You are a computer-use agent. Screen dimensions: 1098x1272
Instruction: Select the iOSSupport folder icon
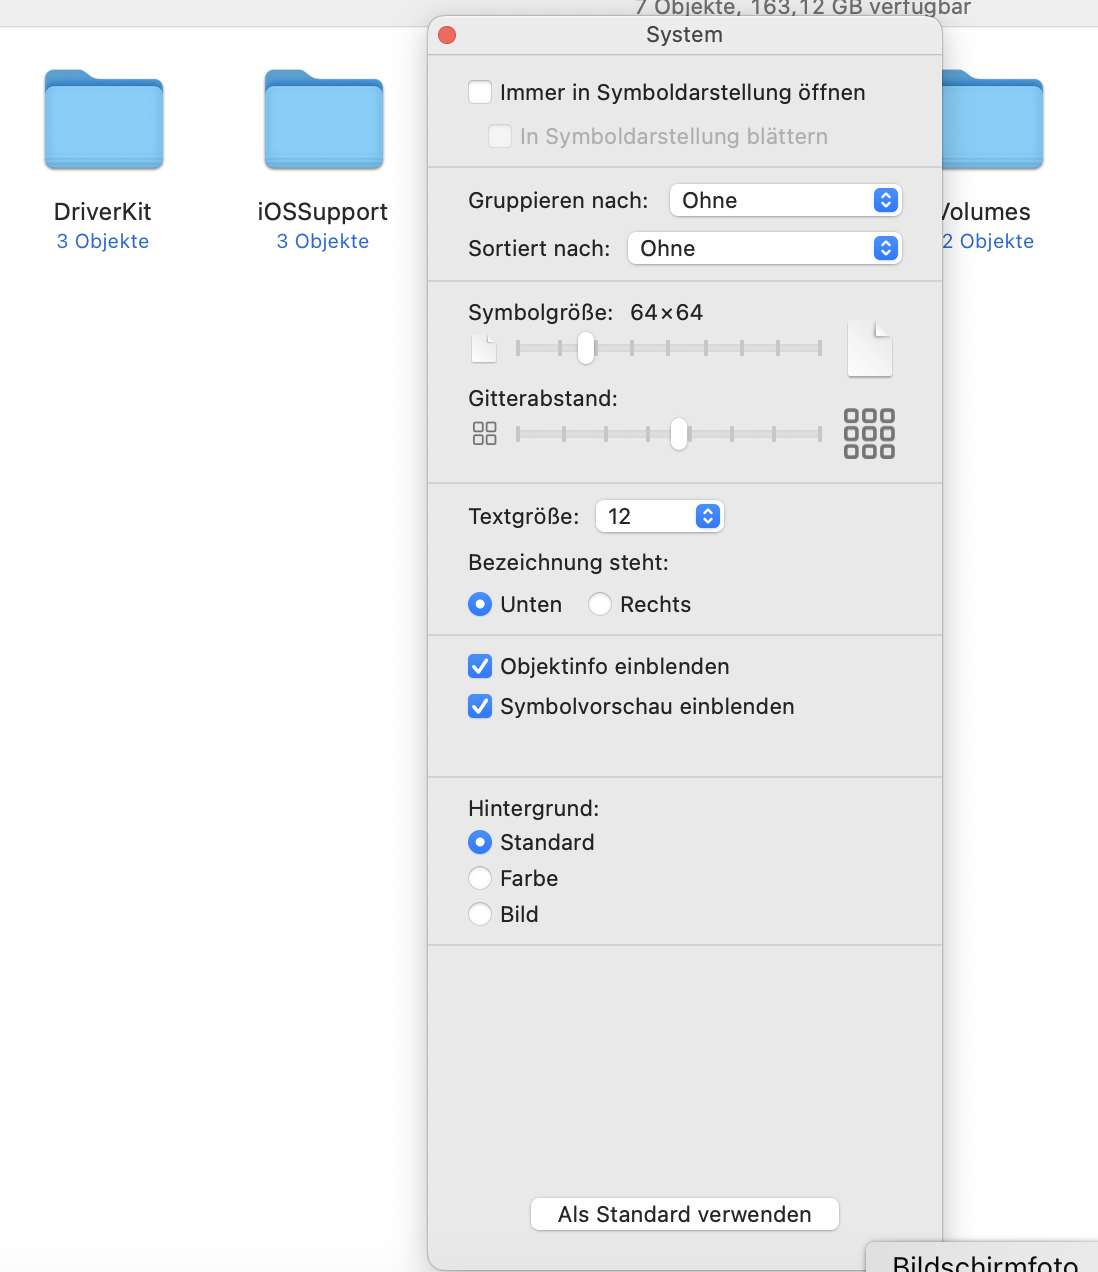pyautogui.click(x=323, y=121)
